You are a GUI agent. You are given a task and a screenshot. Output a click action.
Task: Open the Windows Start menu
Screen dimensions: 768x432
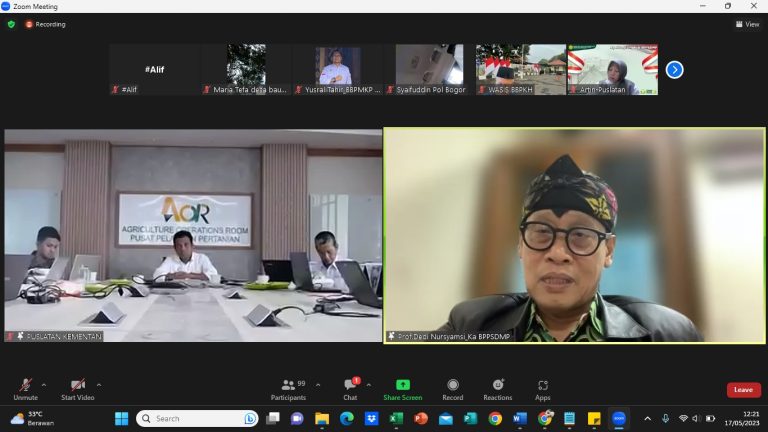click(x=121, y=419)
